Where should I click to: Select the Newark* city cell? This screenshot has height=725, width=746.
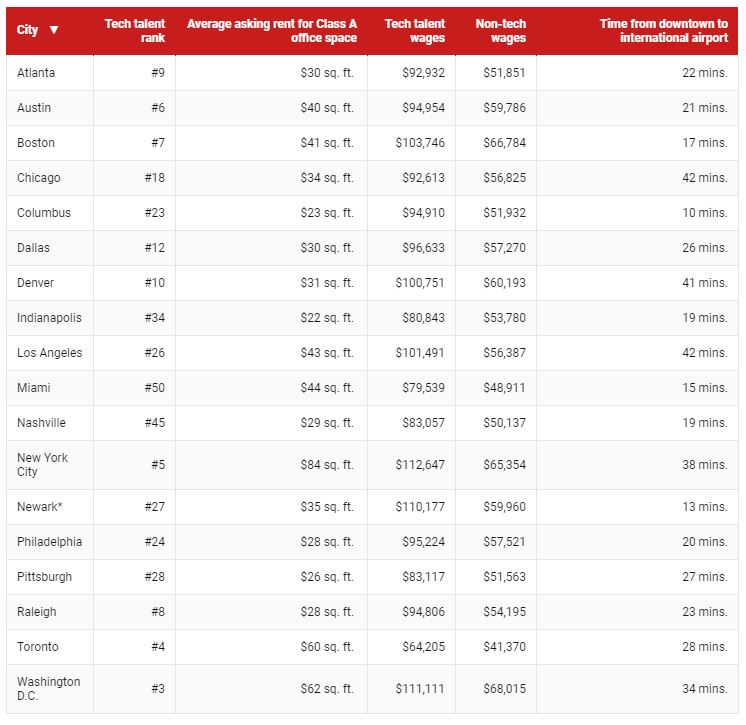coord(50,507)
